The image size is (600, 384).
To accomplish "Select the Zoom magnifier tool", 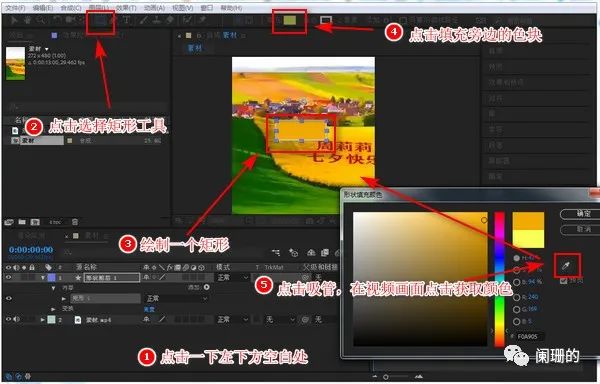I will click(x=41, y=20).
